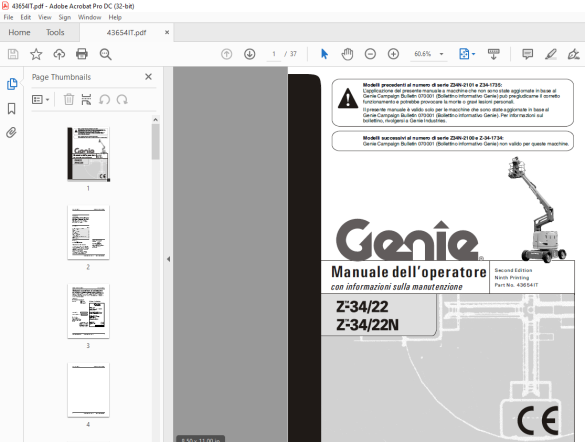Zoom out with the minus icon
585x442 pixels.
[x=370, y=54]
